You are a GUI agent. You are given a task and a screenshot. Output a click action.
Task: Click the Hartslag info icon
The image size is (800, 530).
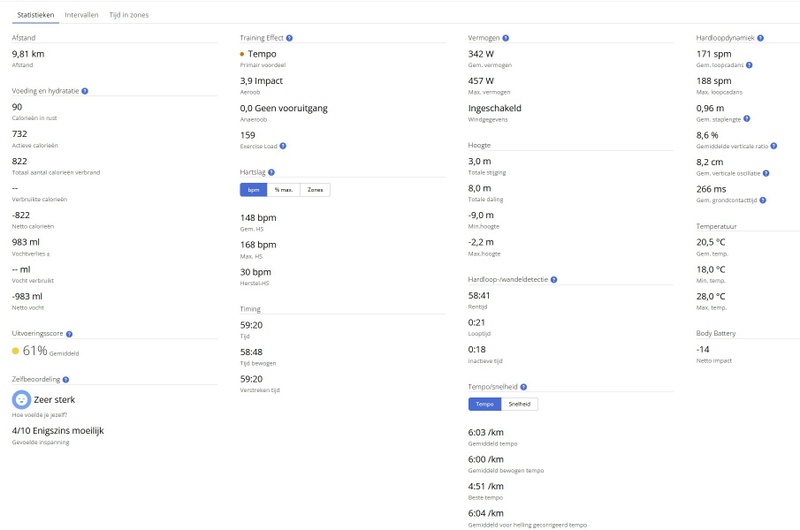coord(270,172)
